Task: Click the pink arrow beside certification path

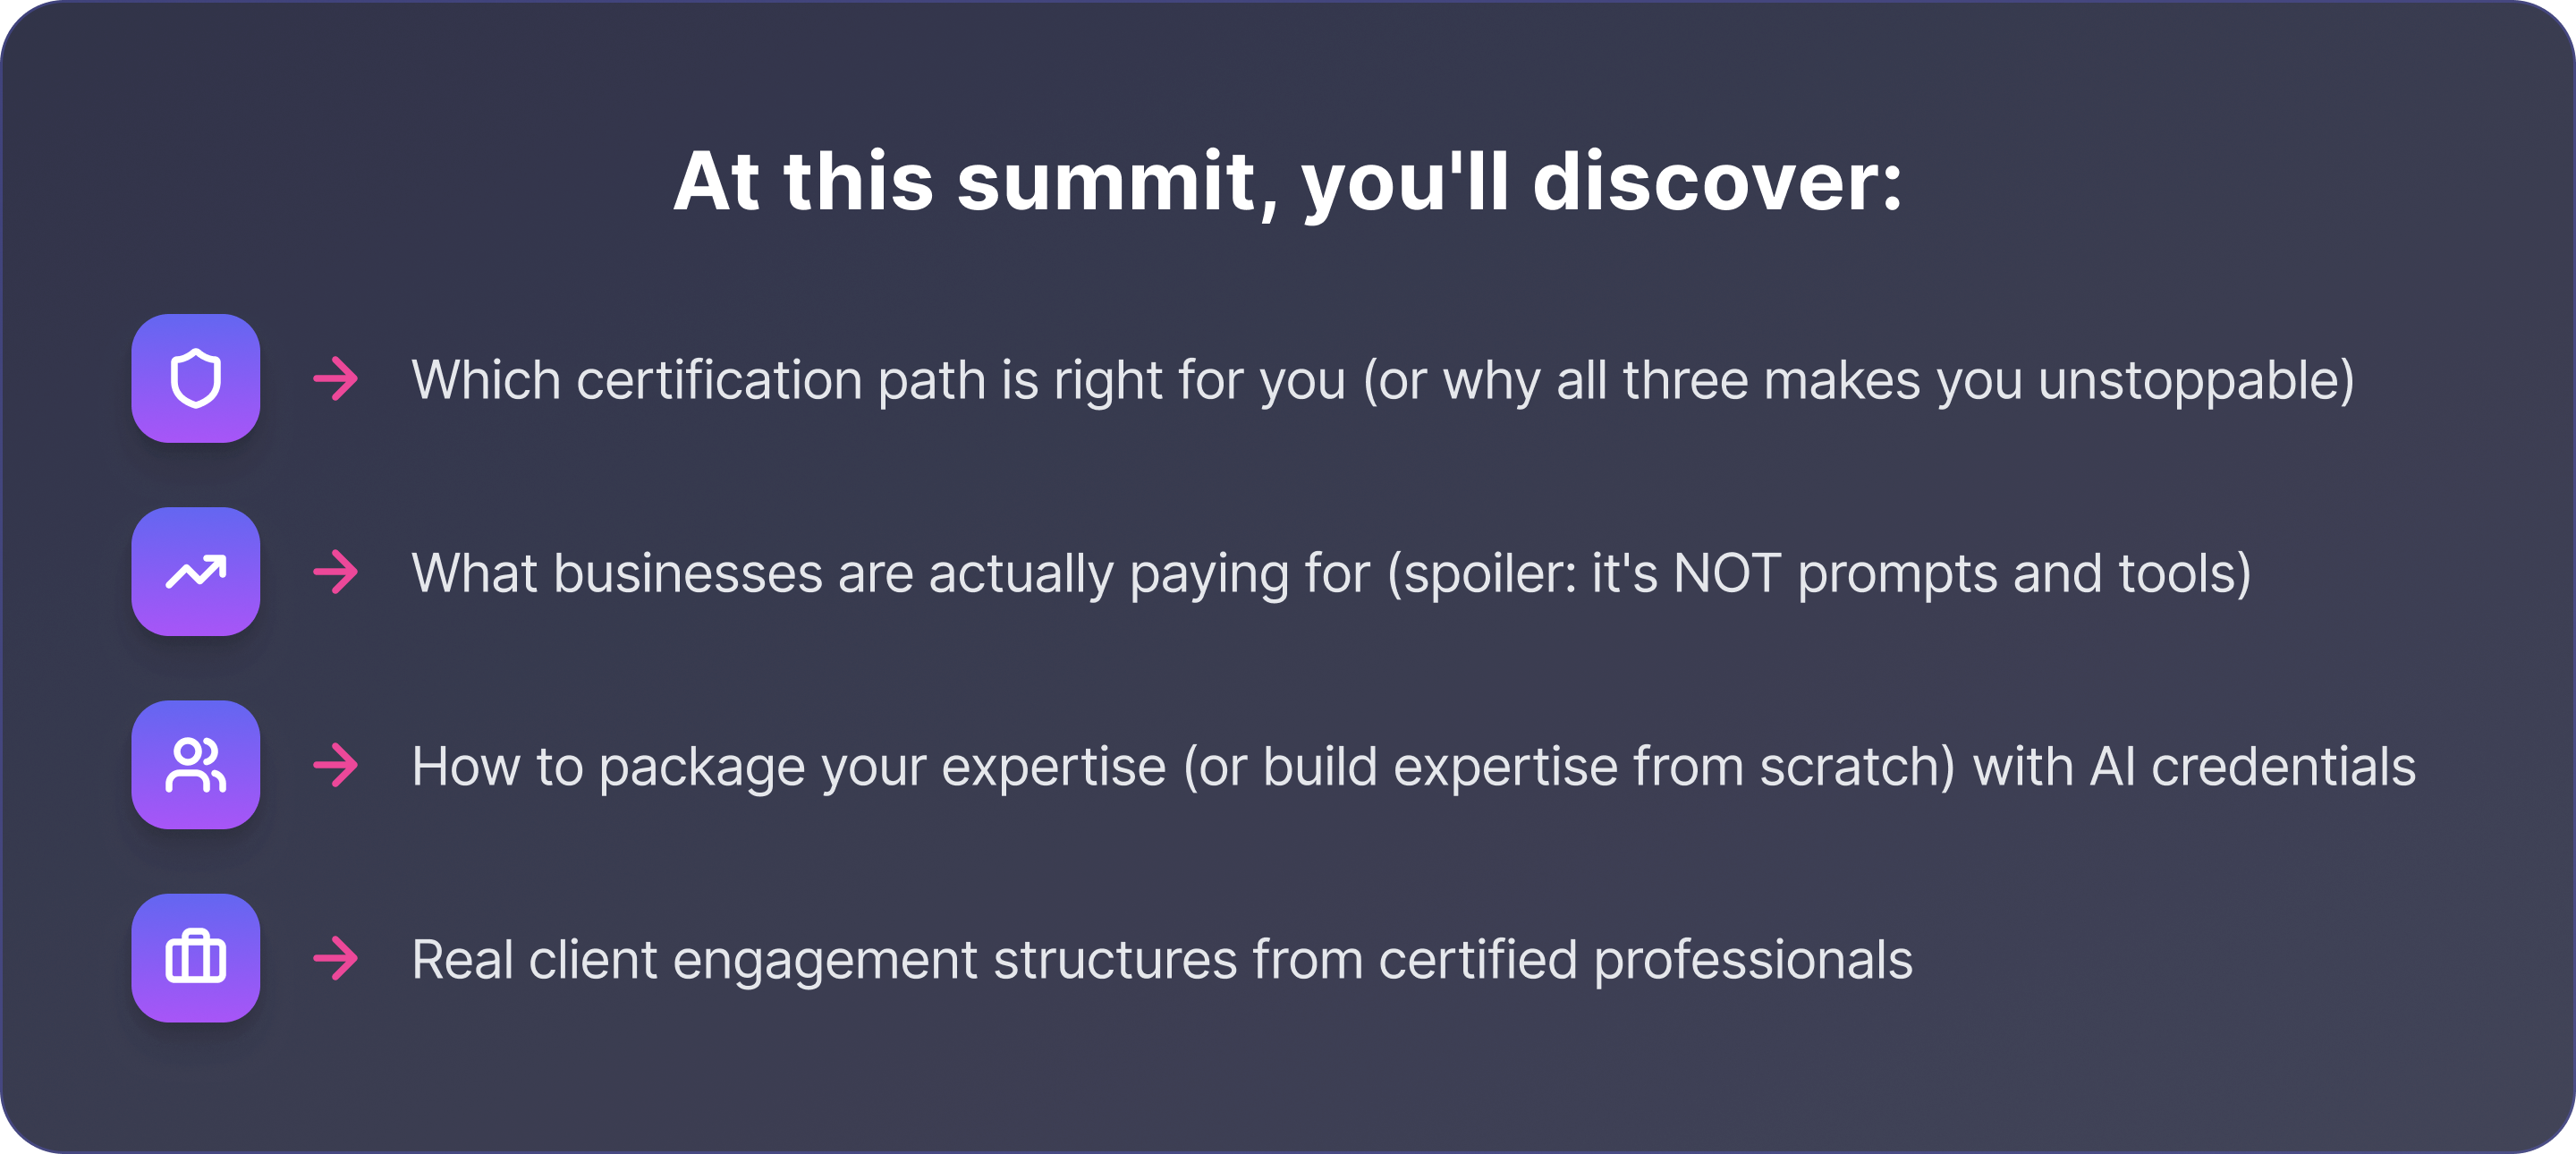Action: tap(336, 379)
